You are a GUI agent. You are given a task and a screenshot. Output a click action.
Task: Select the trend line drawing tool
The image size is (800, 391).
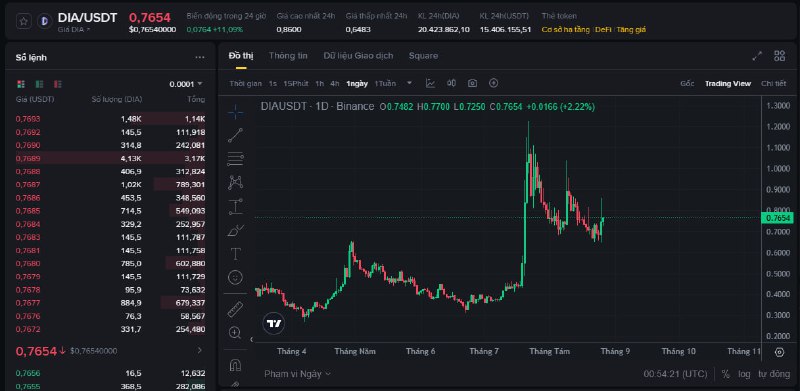[235, 135]
